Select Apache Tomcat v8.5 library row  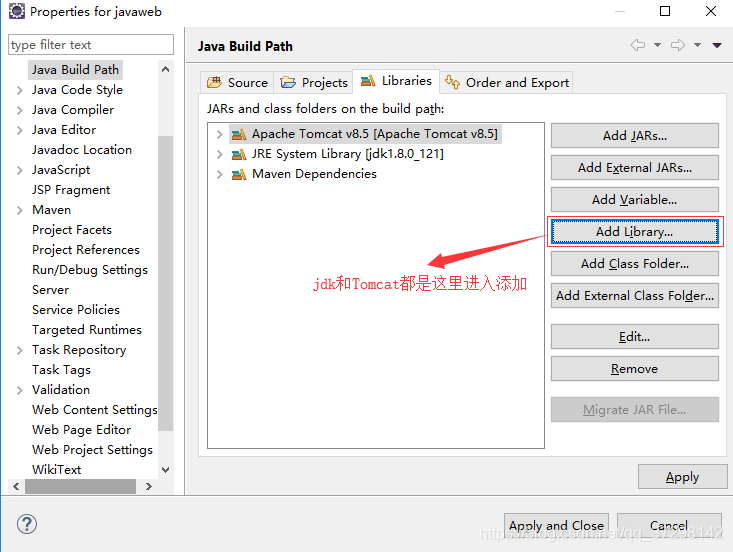point(365,134)
